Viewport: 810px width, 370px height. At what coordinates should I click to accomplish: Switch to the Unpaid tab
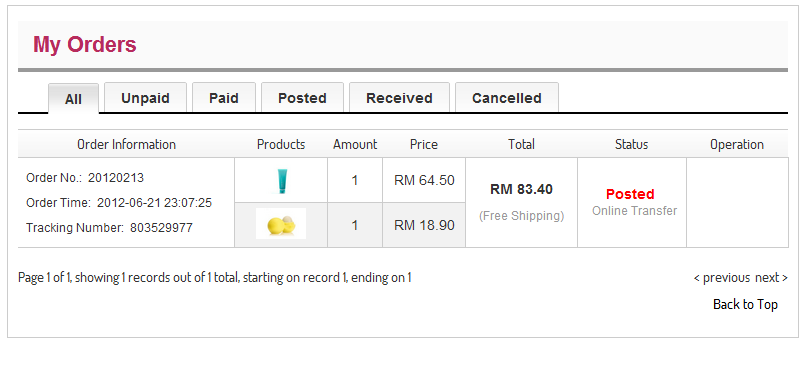(x=145, y=98)
